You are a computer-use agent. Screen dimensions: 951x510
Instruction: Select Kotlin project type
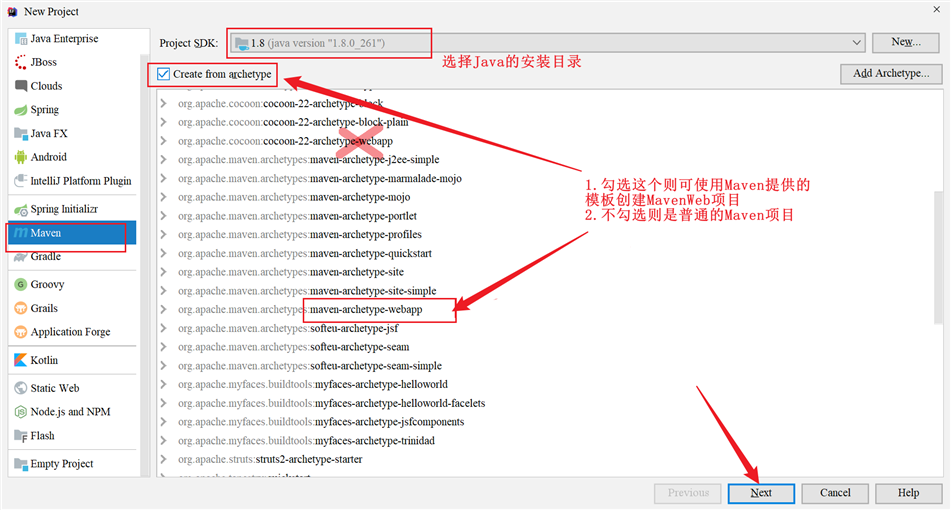tap(72, 360)
